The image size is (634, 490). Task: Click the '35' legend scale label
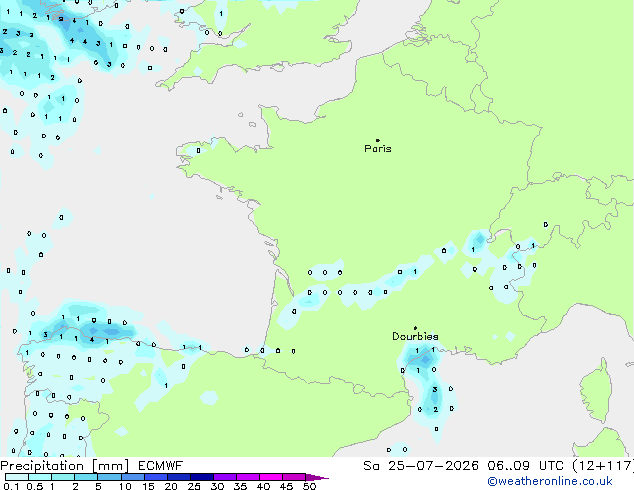pos(240,486)
